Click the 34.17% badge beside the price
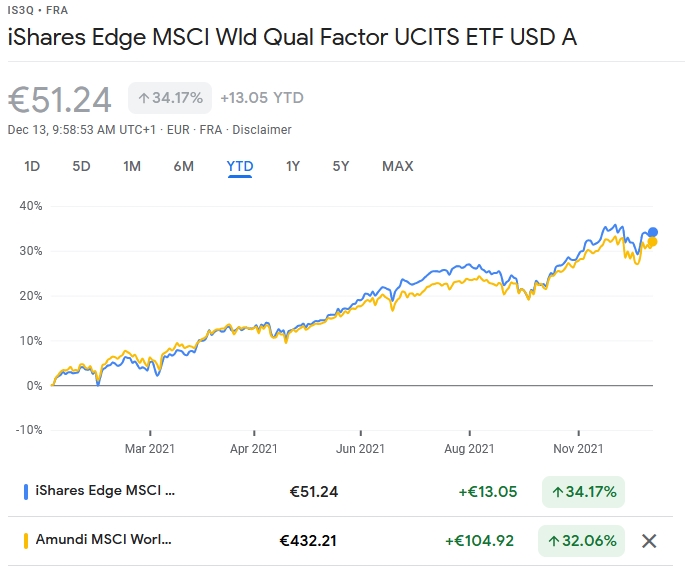The height and width of the screenshot is (573, 685). 170,98
